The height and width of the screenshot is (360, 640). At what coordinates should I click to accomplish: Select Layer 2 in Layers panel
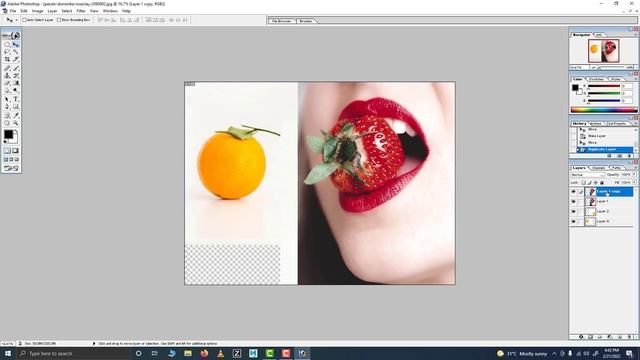point(610,211)
